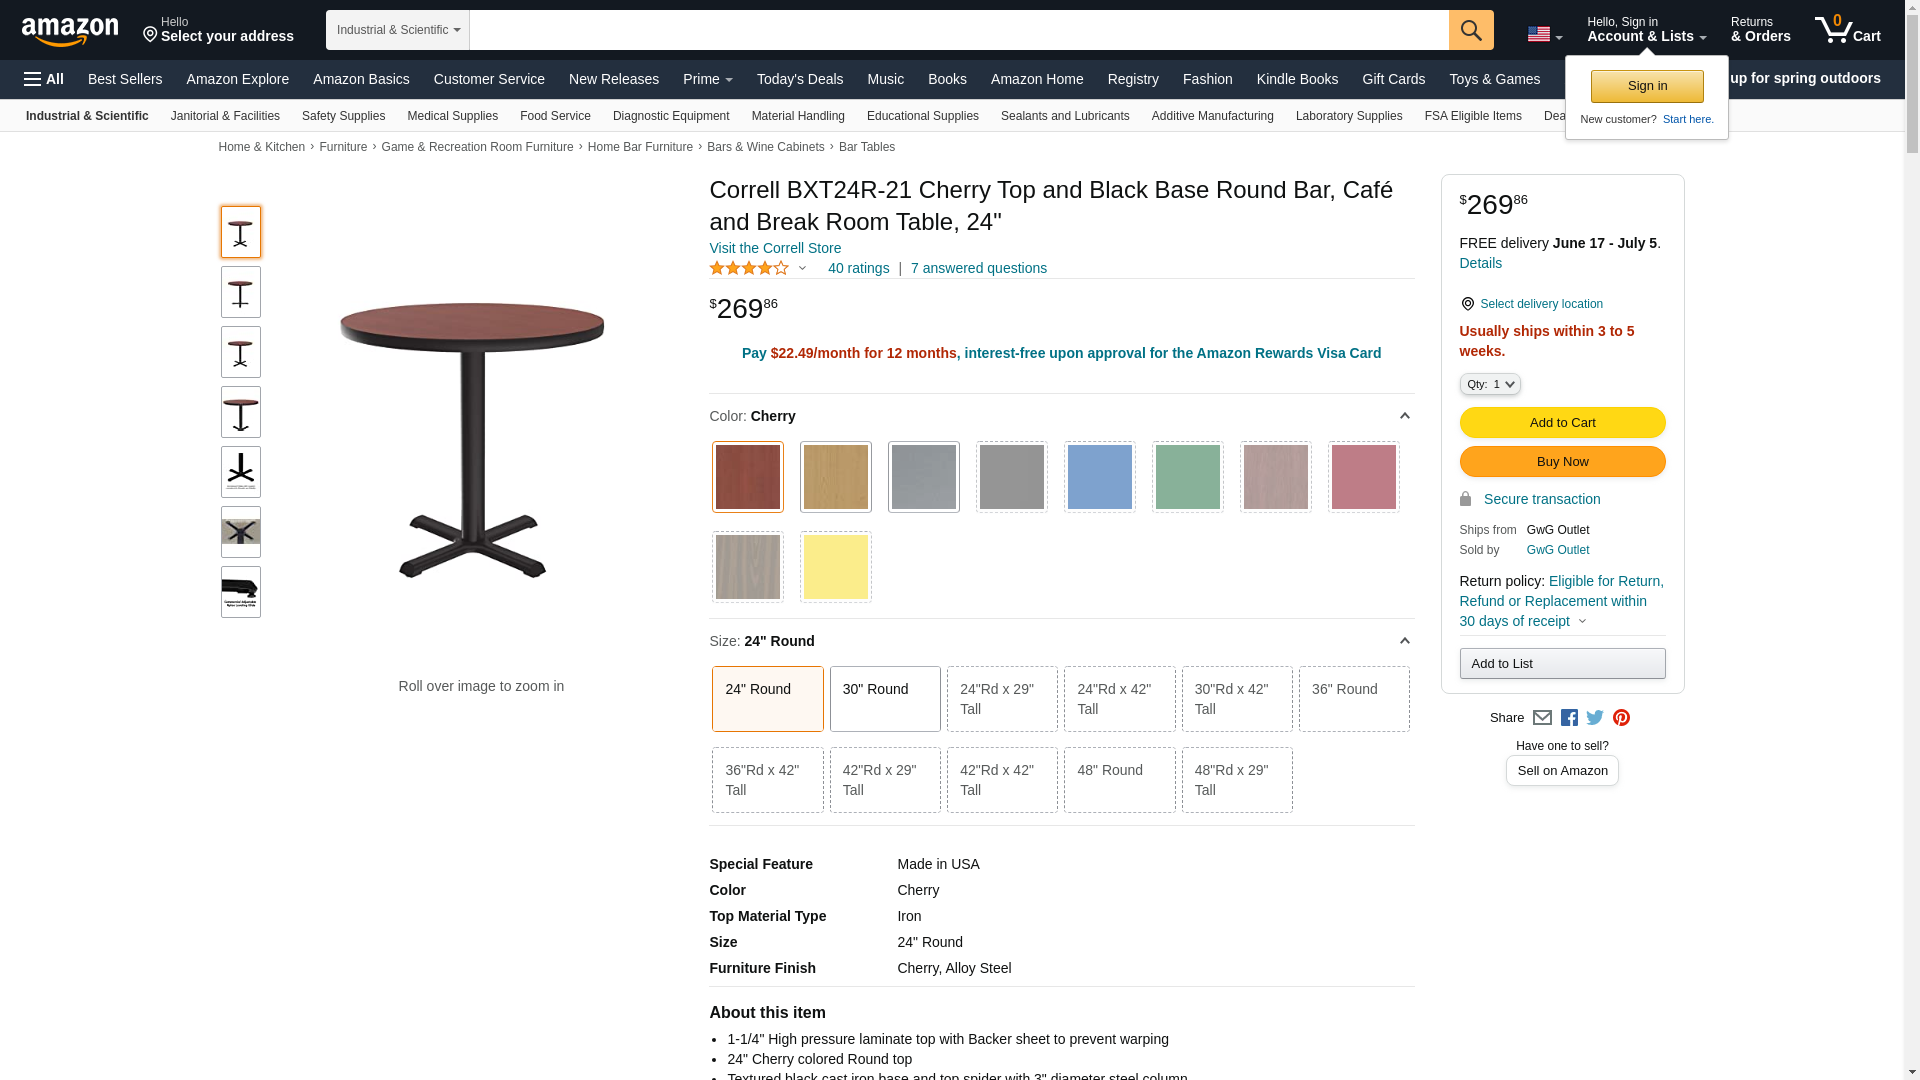Choose the country flag language selector
This screenshot has height=1080, width=1920.
pyautogui.click(x=1544, y=35)
